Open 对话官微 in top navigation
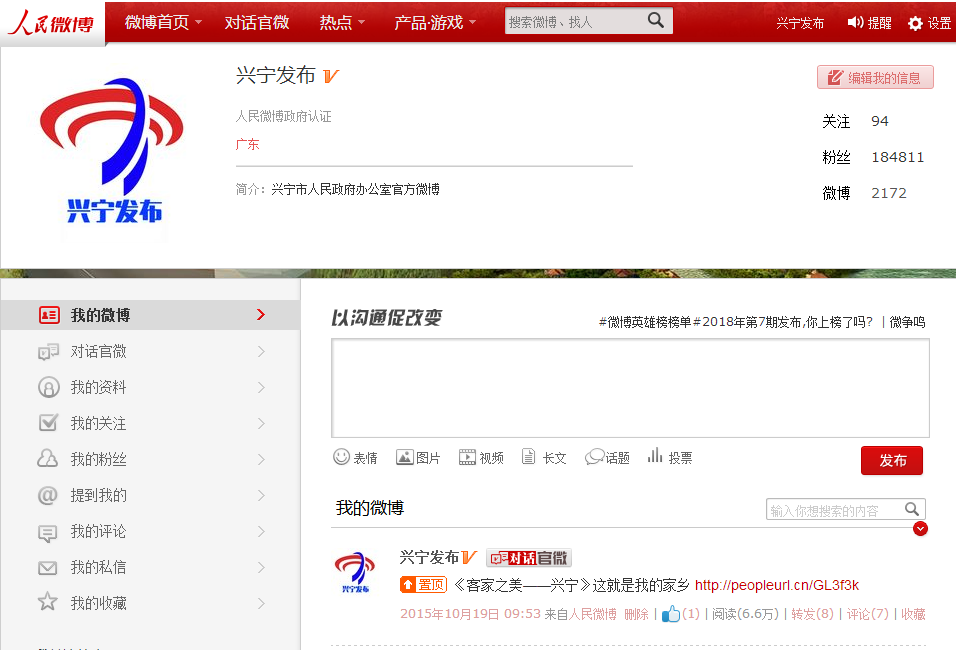 (257, 23)
